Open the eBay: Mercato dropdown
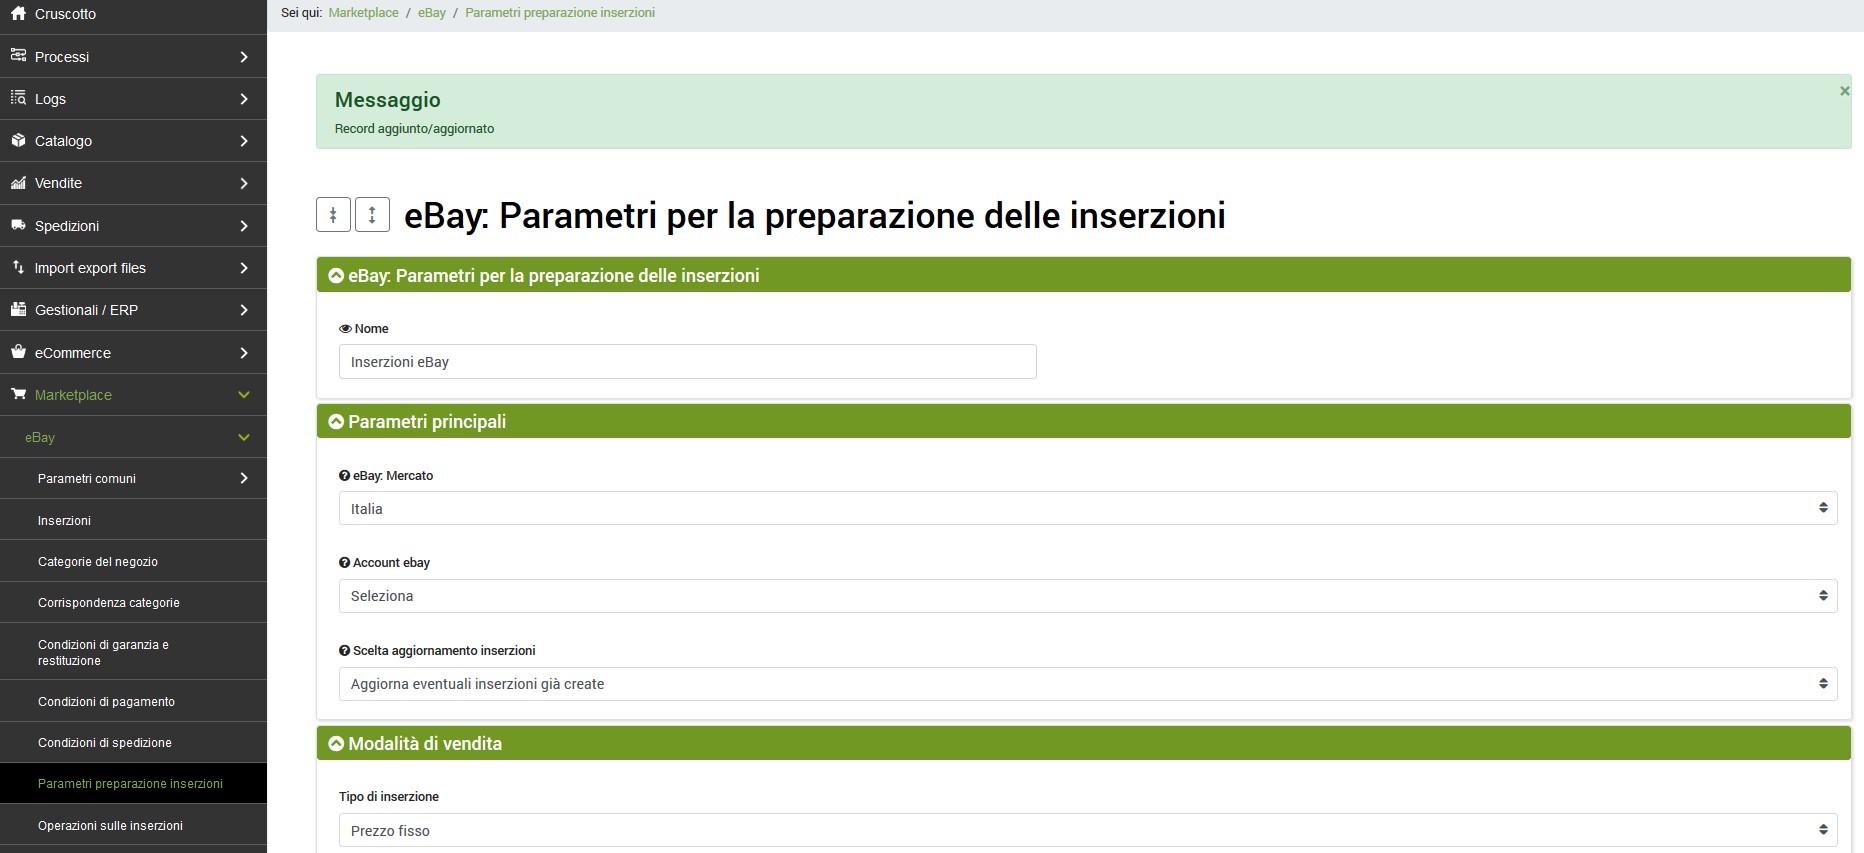The image size is (1864, 853). 1087,509
